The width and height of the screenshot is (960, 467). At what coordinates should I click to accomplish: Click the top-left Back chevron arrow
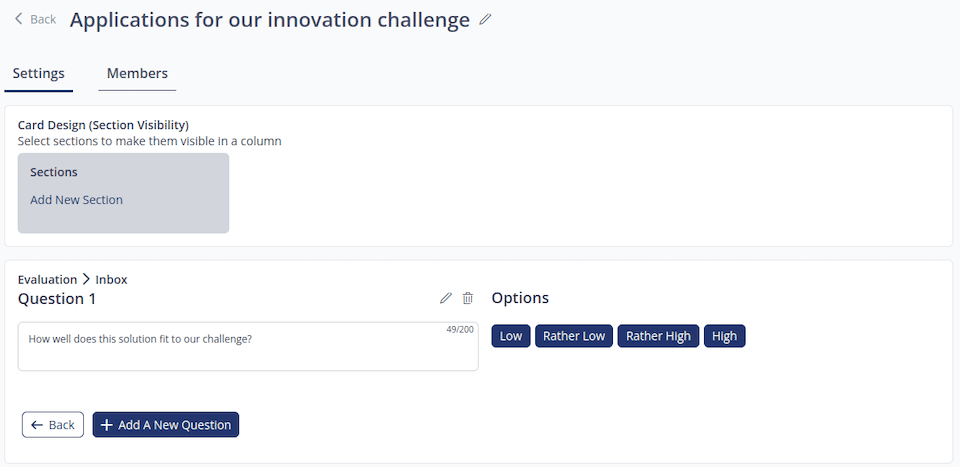tap(19, 19)
